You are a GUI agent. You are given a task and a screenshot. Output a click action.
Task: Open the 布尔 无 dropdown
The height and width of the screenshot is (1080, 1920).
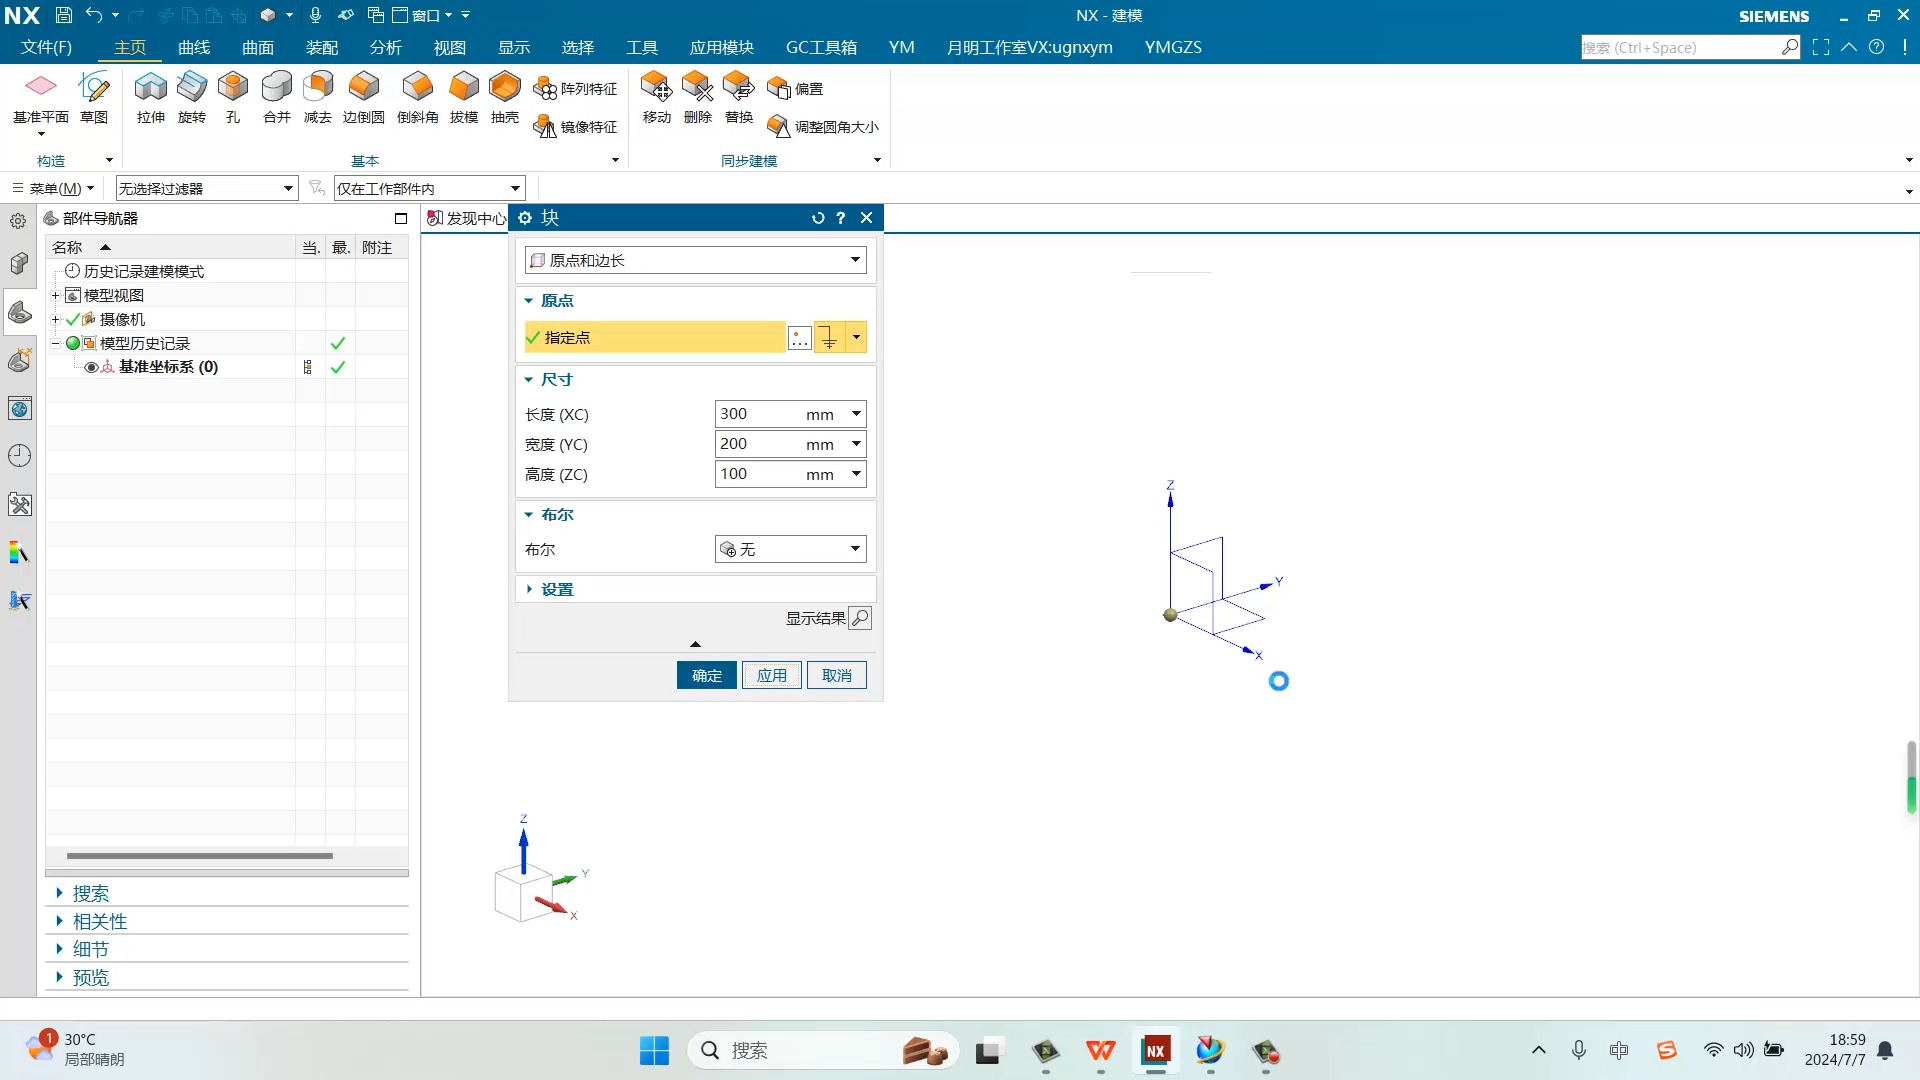coord(790,549)
